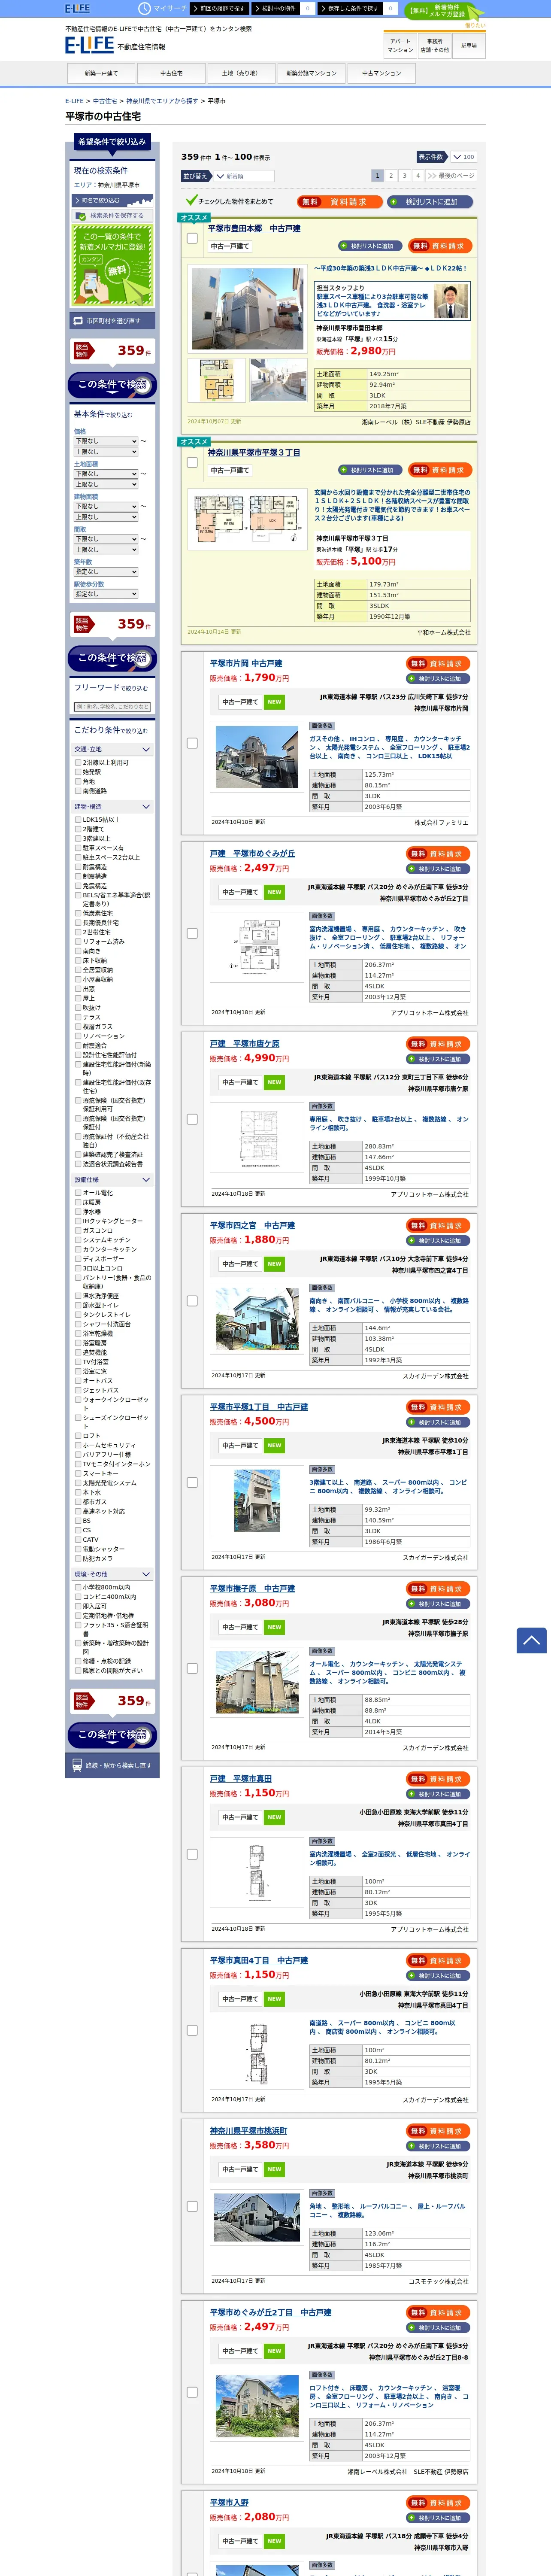Go to 最後のページ link
This screenshot has height=2576, width=551.
(451, 176)
